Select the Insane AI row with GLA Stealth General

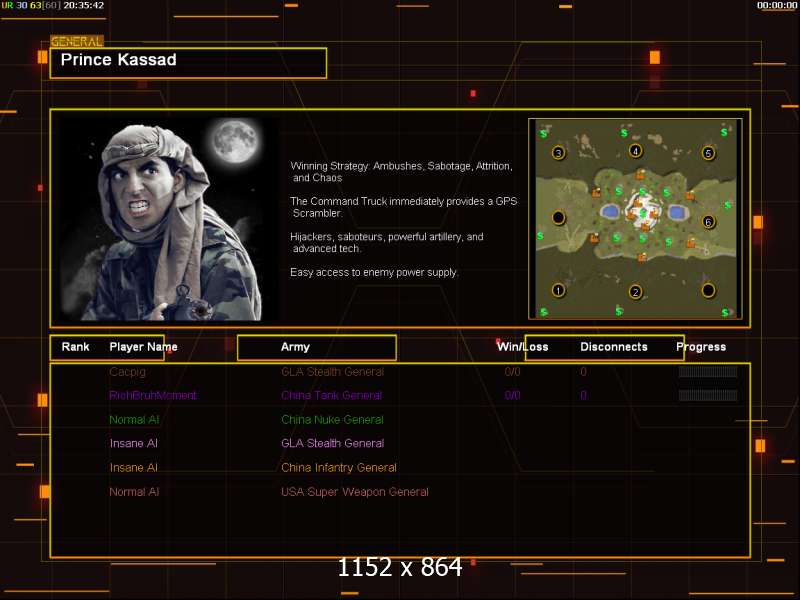[x=399, y=443]
